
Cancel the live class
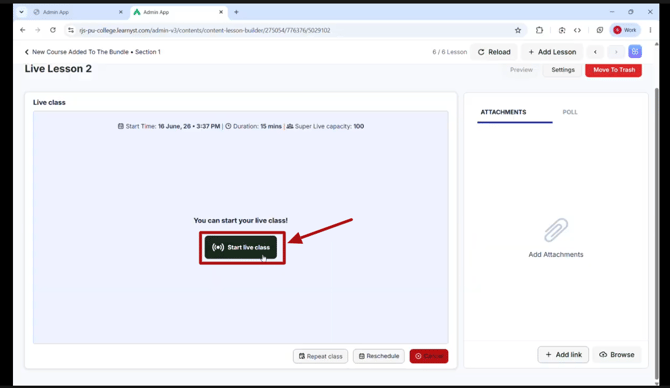tap(429, 356)
